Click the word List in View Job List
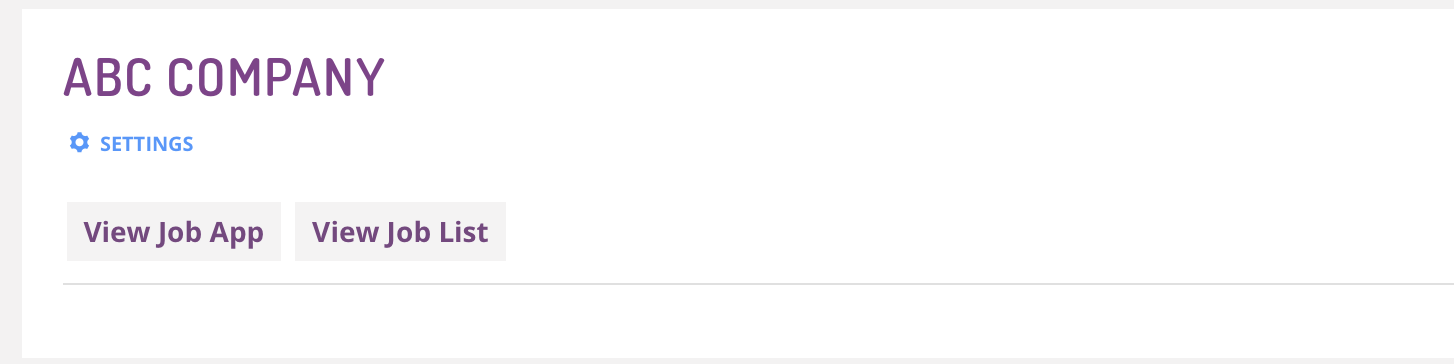The image size is (1454, 364). coord(463,232)
